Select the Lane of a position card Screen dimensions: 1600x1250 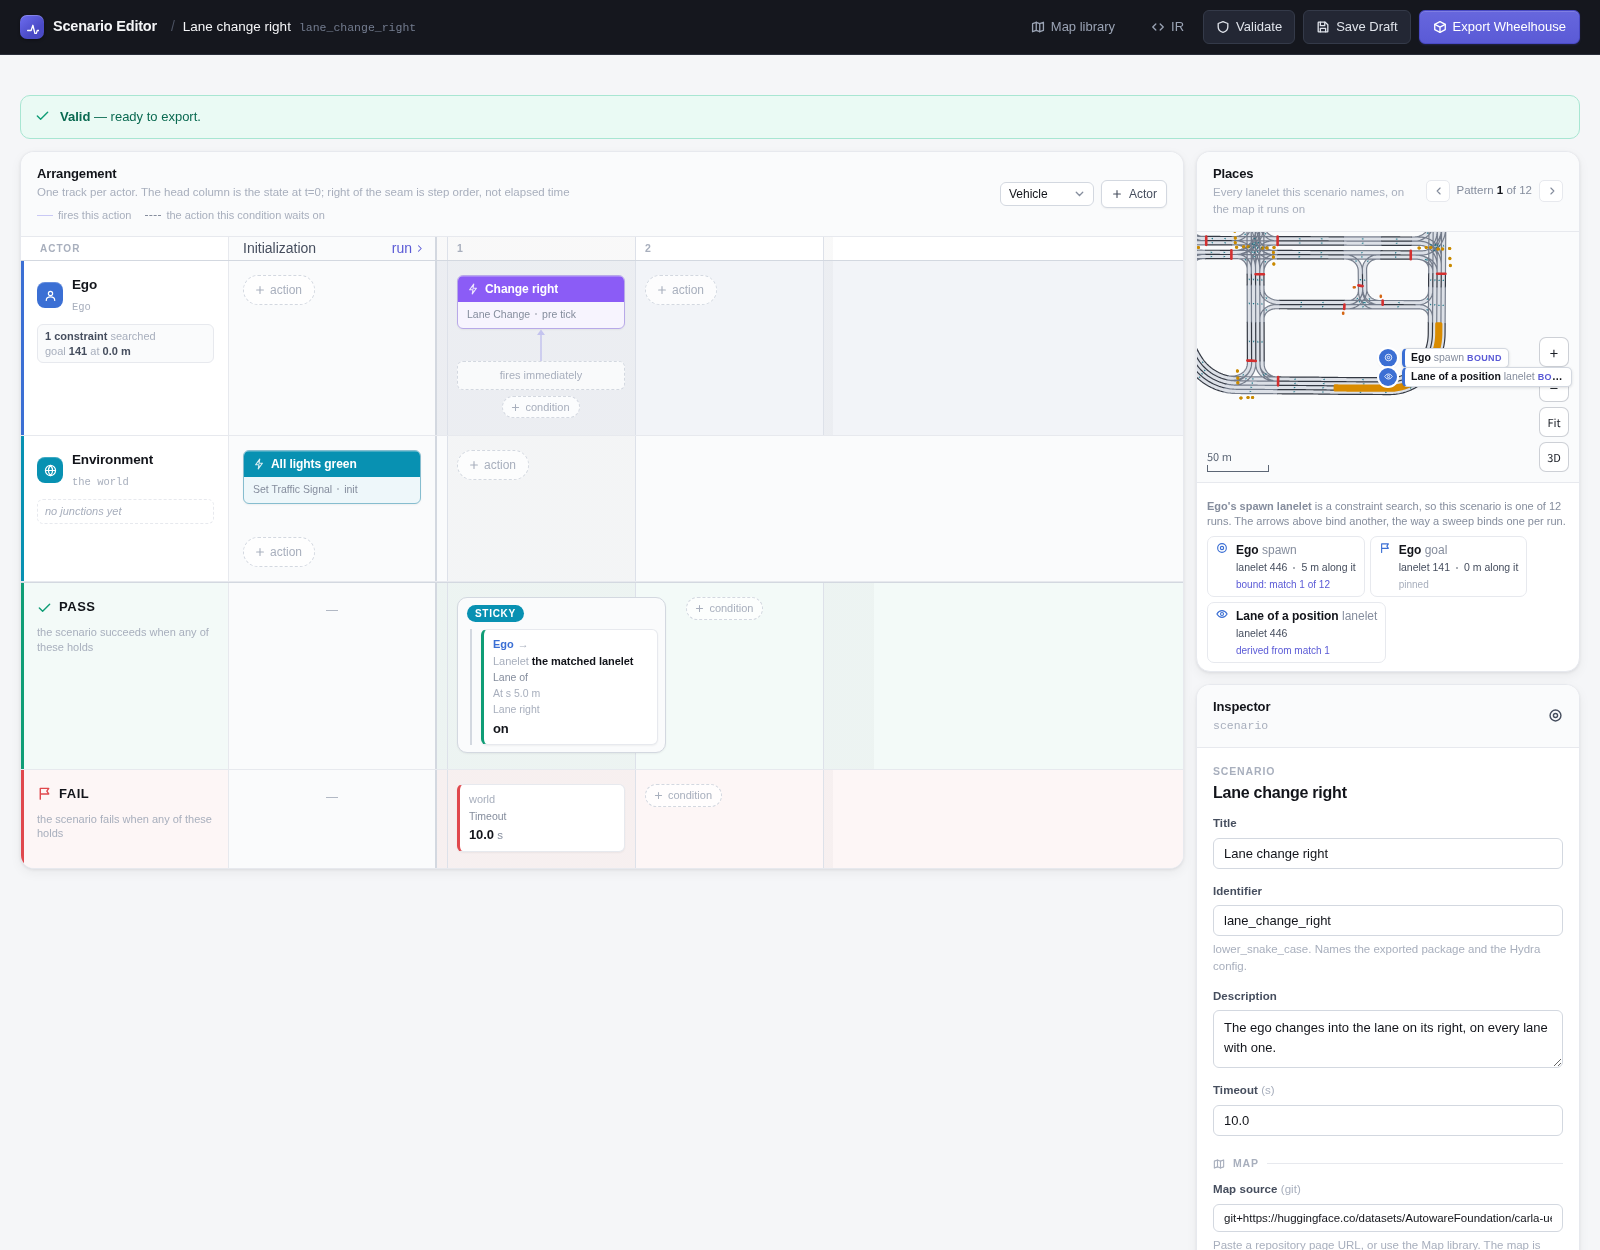pyautogui.click(x=1296, y=632)
